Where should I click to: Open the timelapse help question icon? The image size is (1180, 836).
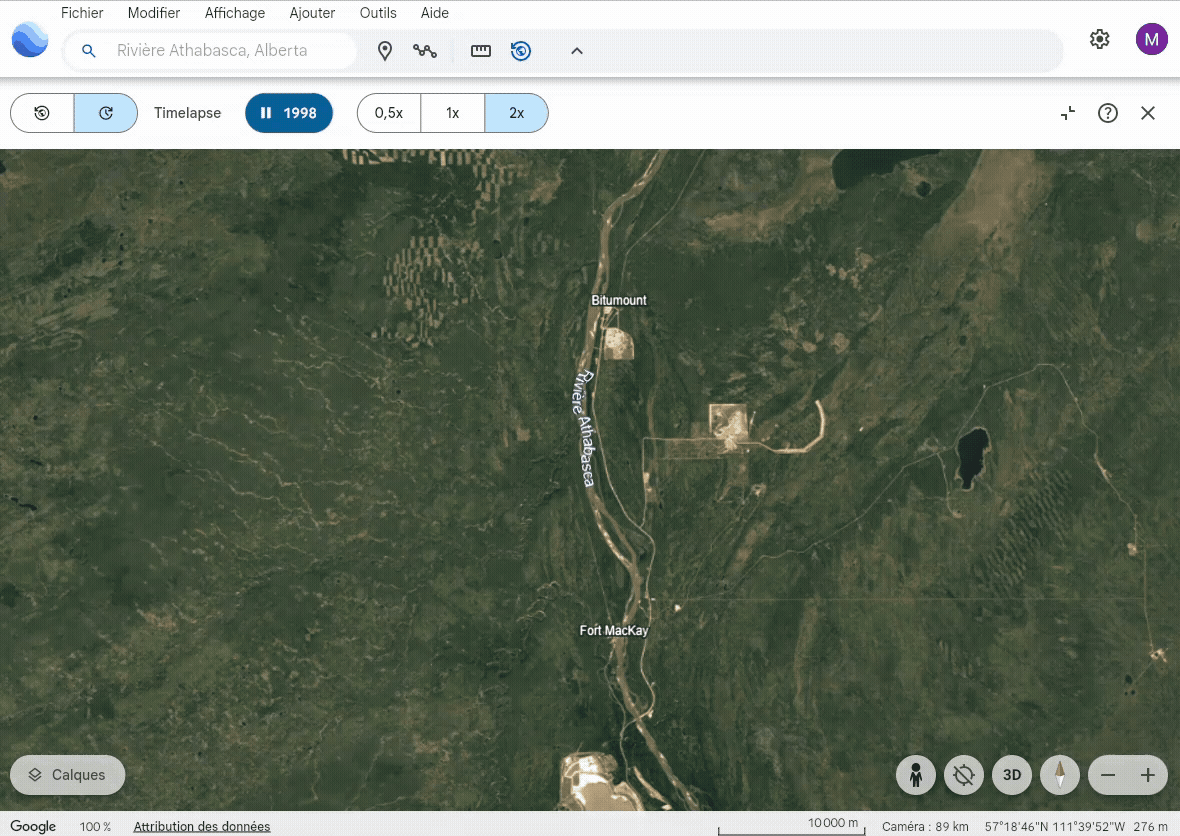tap(1108, 113)
